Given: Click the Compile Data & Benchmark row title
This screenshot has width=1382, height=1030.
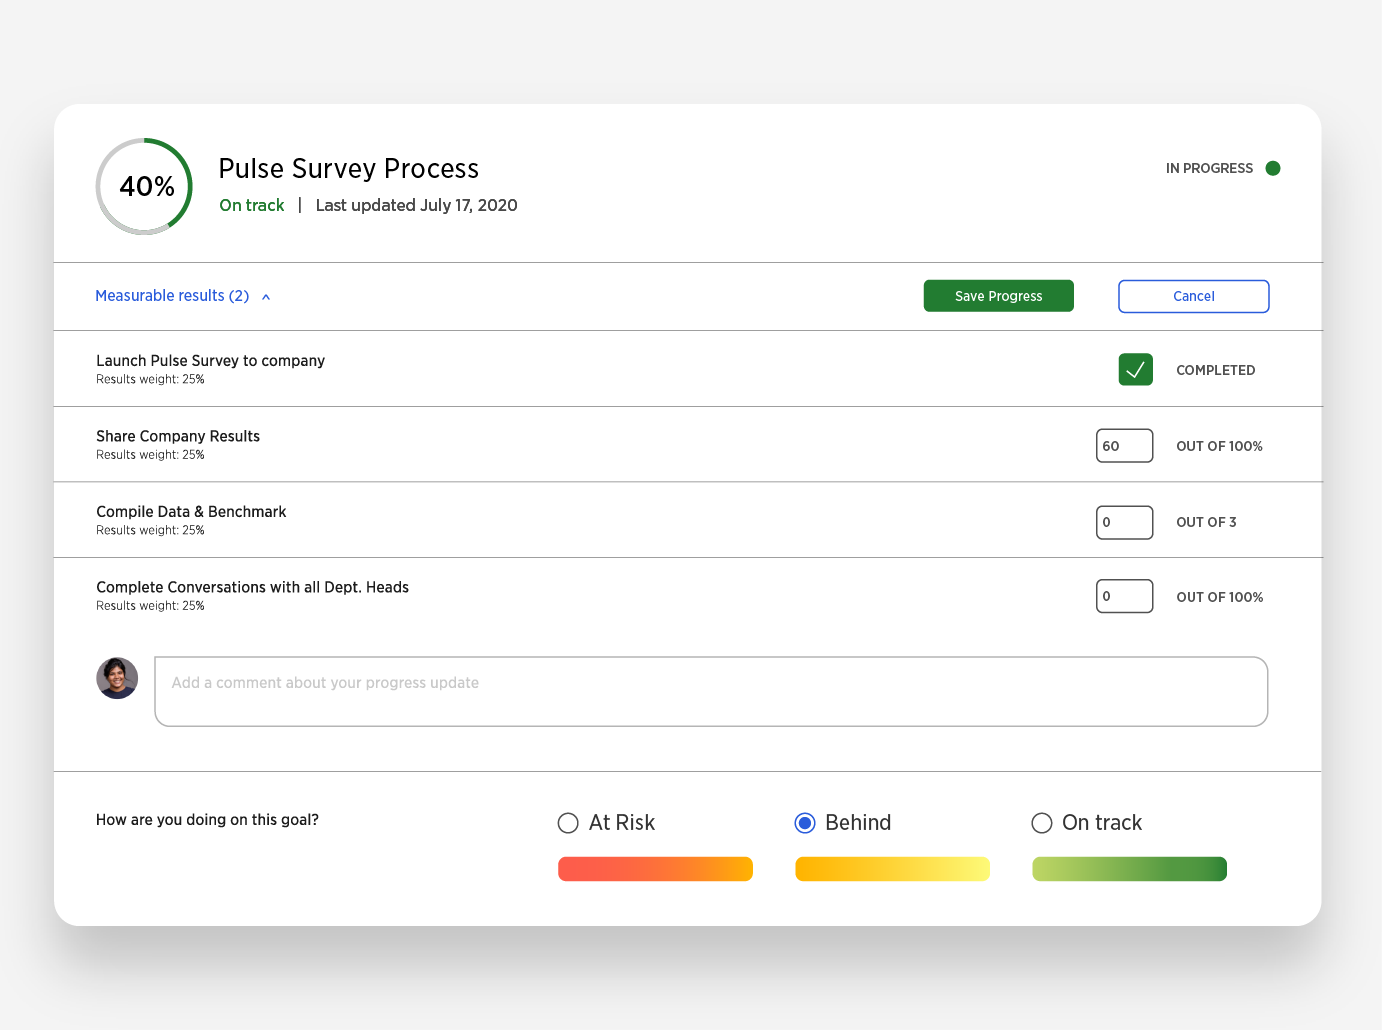Looking at the screenshot, I should pos(191,512).
